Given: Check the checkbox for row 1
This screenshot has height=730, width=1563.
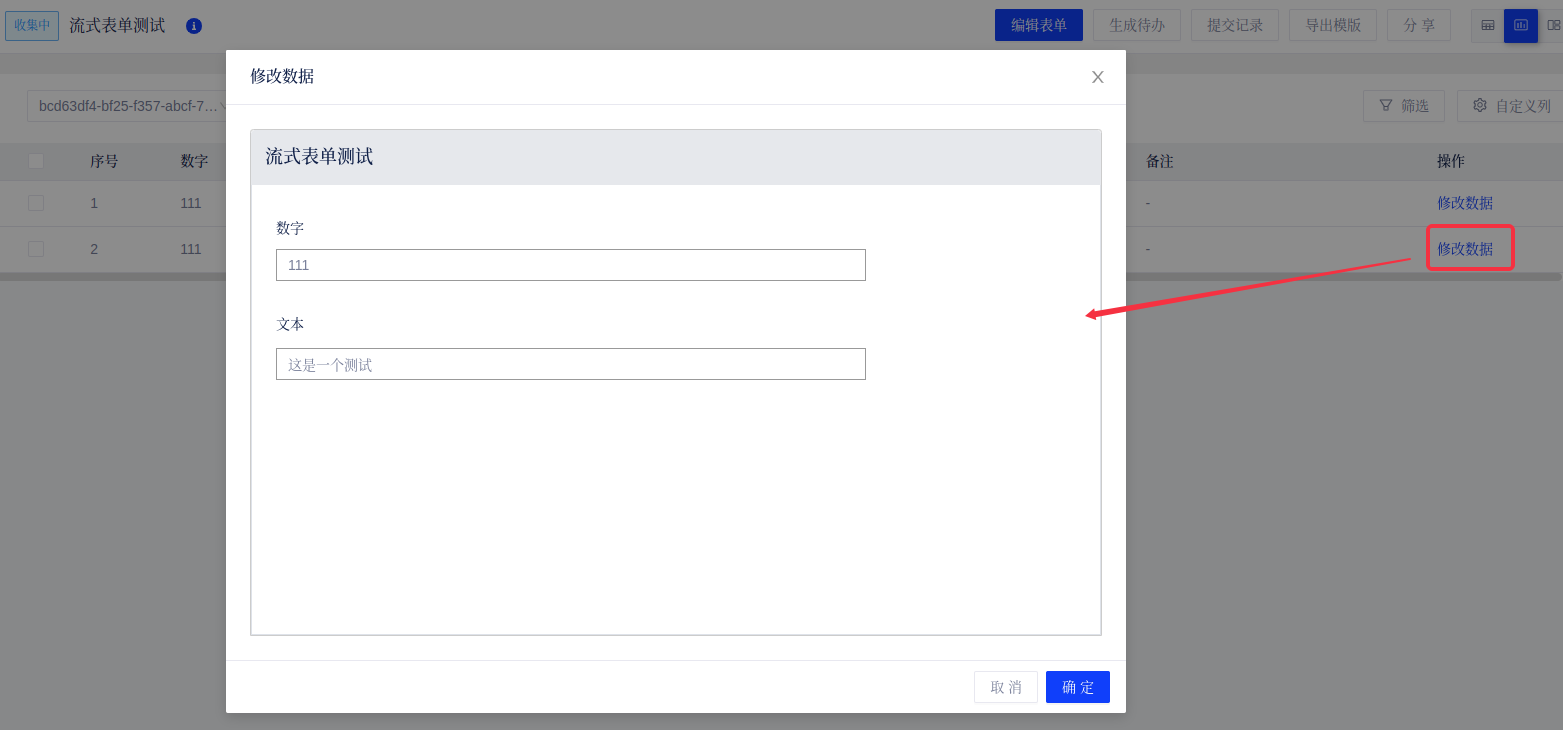Looking at the screenshot, I should [36, 203].
